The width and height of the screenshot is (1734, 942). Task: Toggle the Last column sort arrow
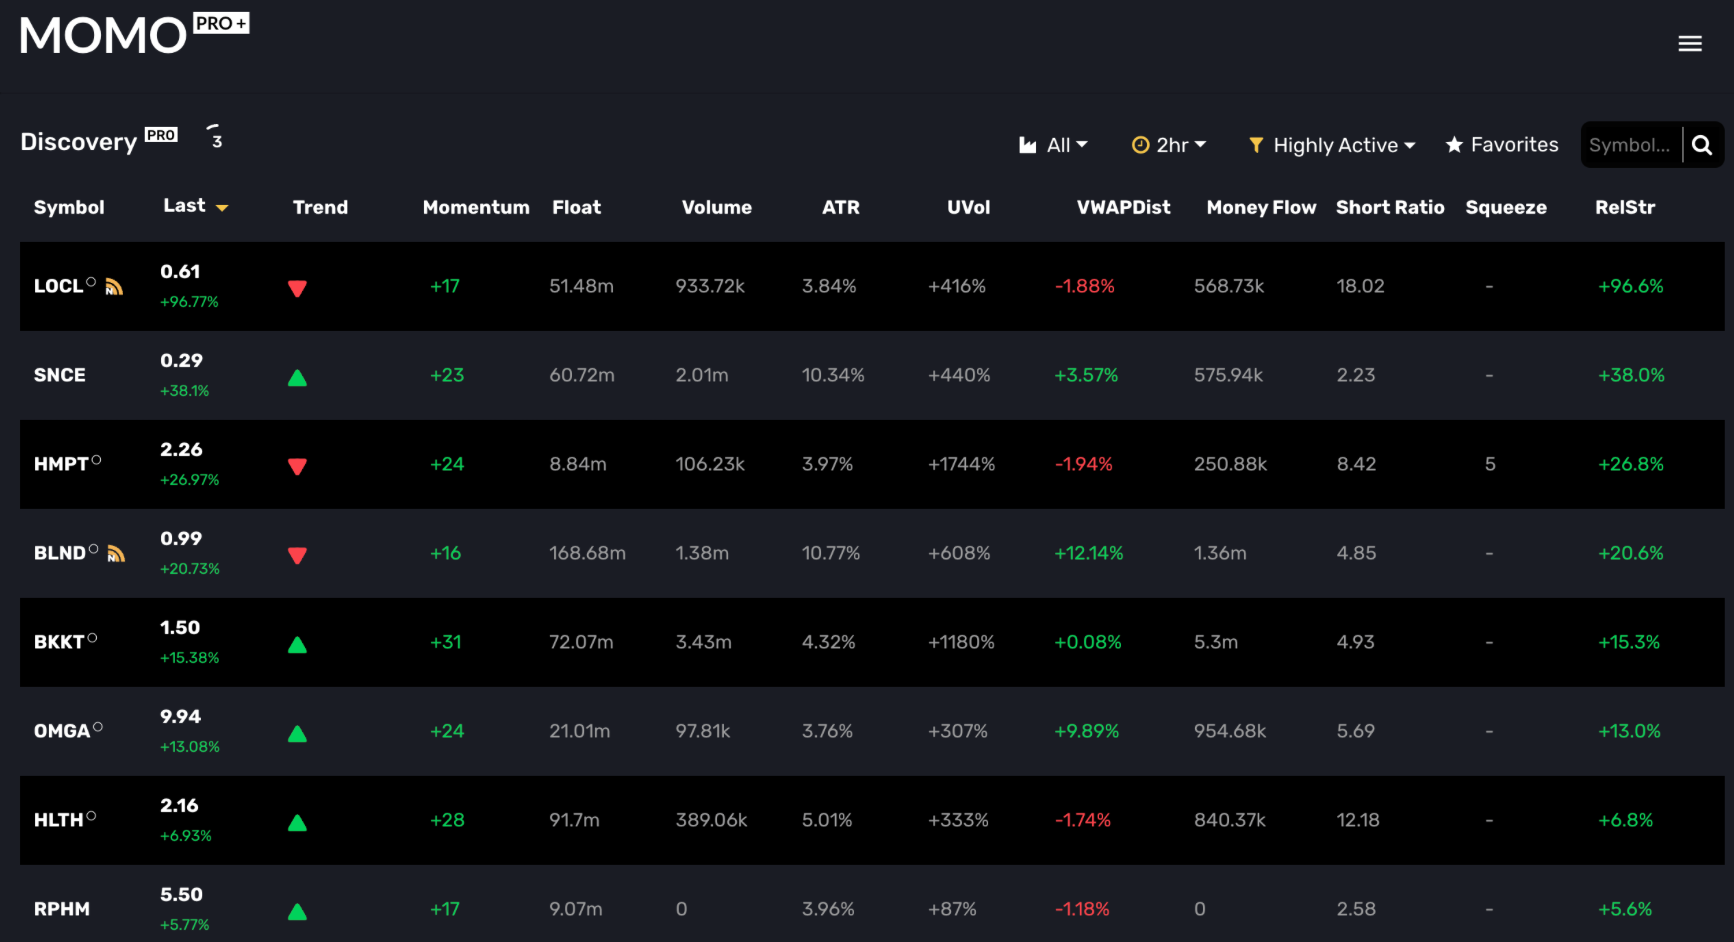tap(222, 208)
